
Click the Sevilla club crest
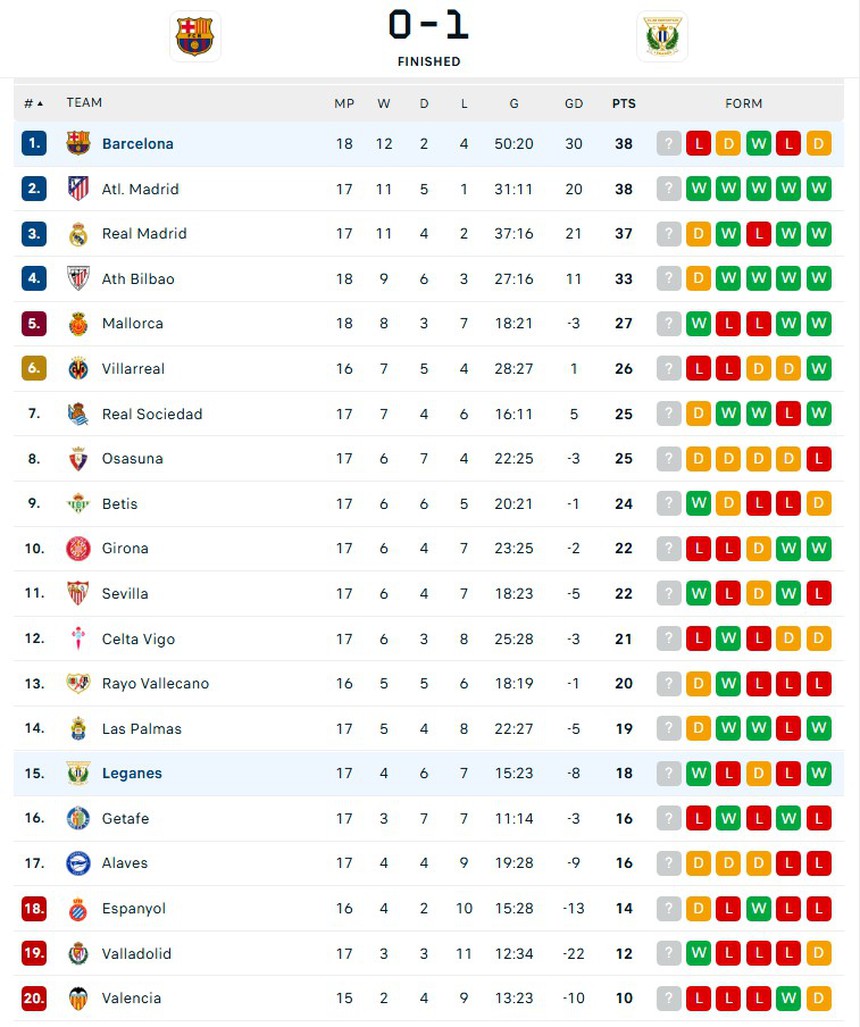tap(78, 593)
